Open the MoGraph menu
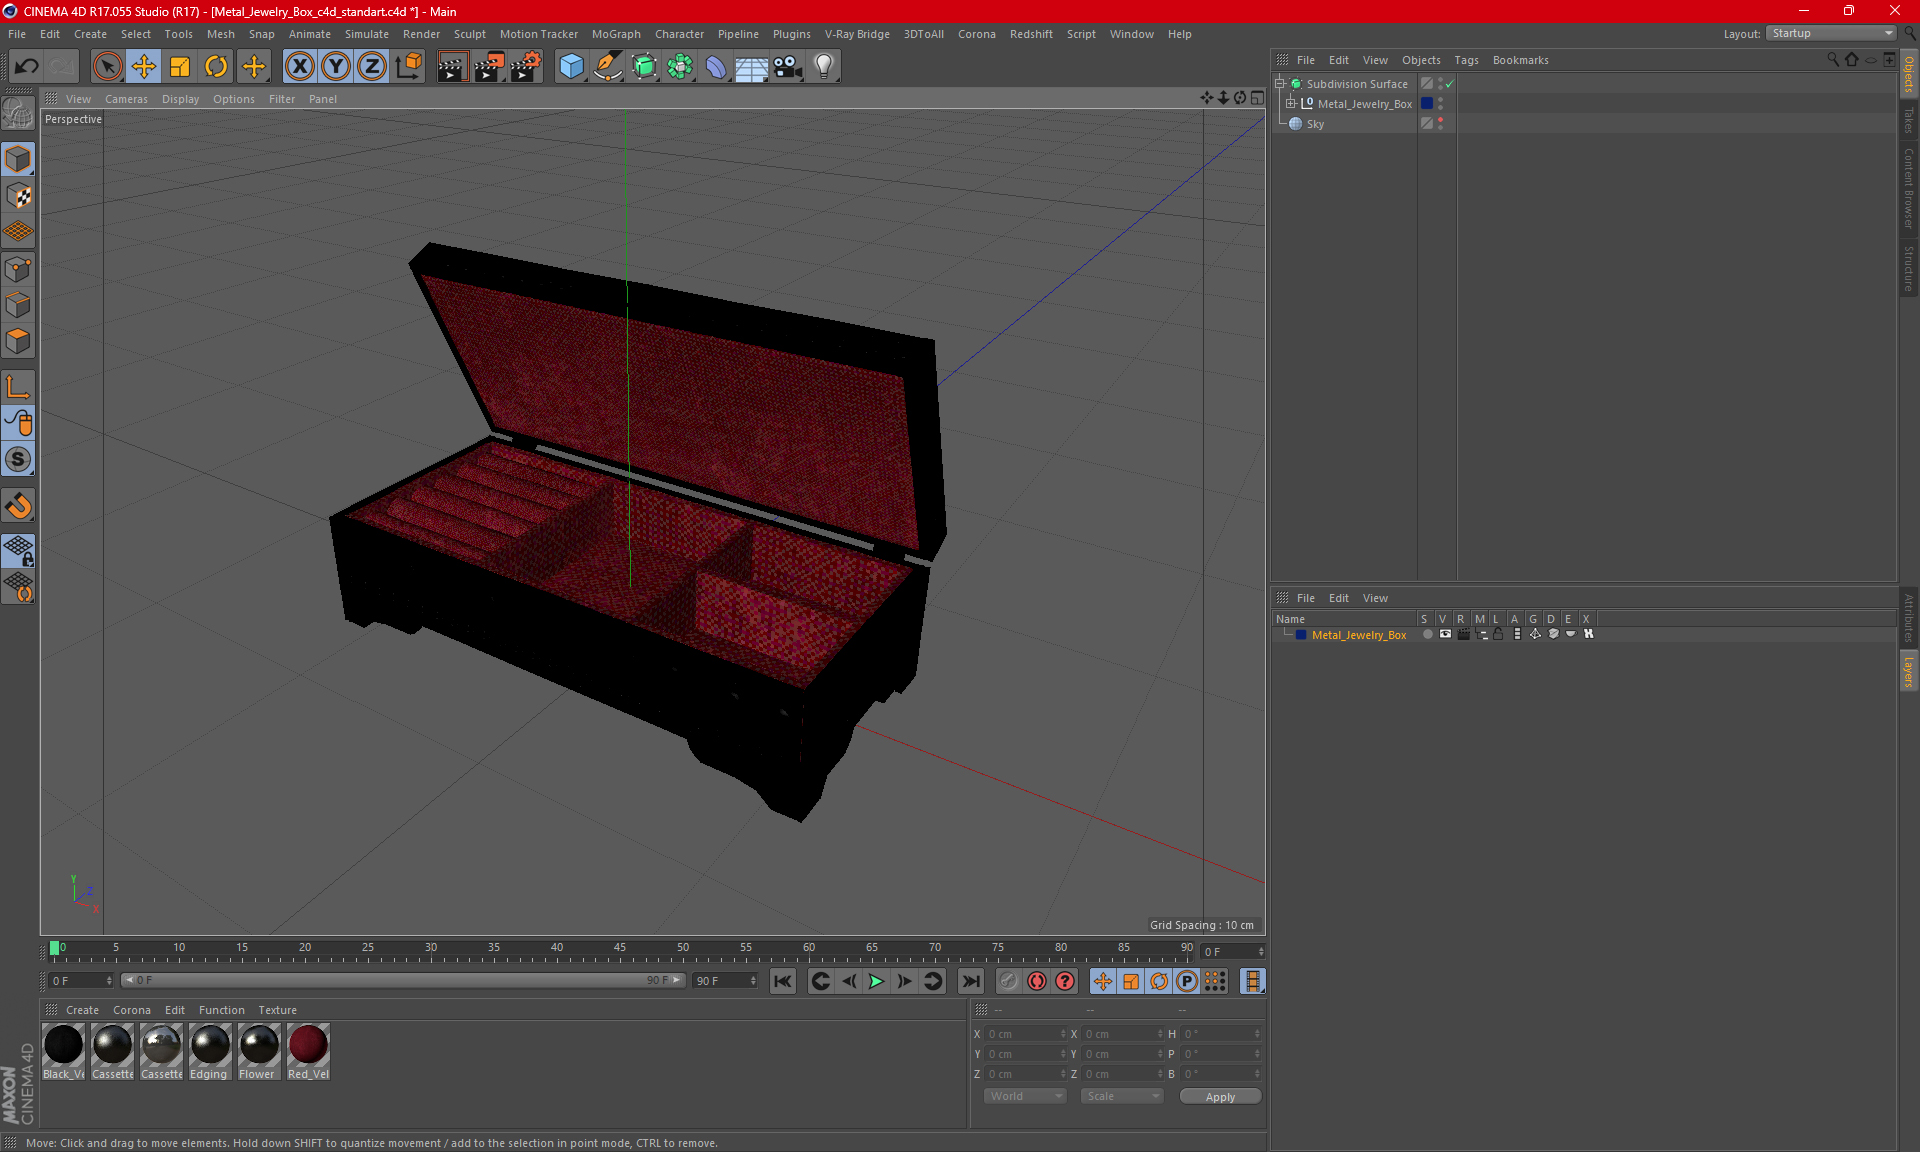This screenshot has height=1152, width=1920. click(616, 34)
